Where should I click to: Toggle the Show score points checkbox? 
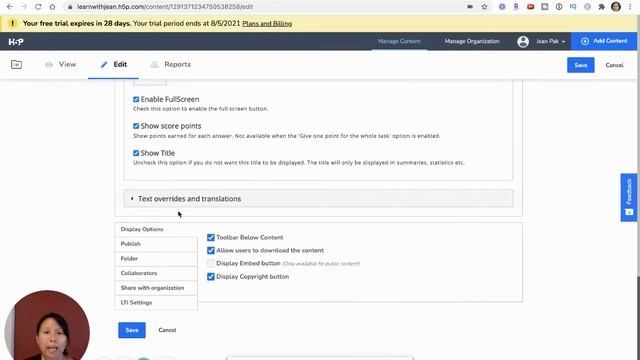tap(136, 126)
